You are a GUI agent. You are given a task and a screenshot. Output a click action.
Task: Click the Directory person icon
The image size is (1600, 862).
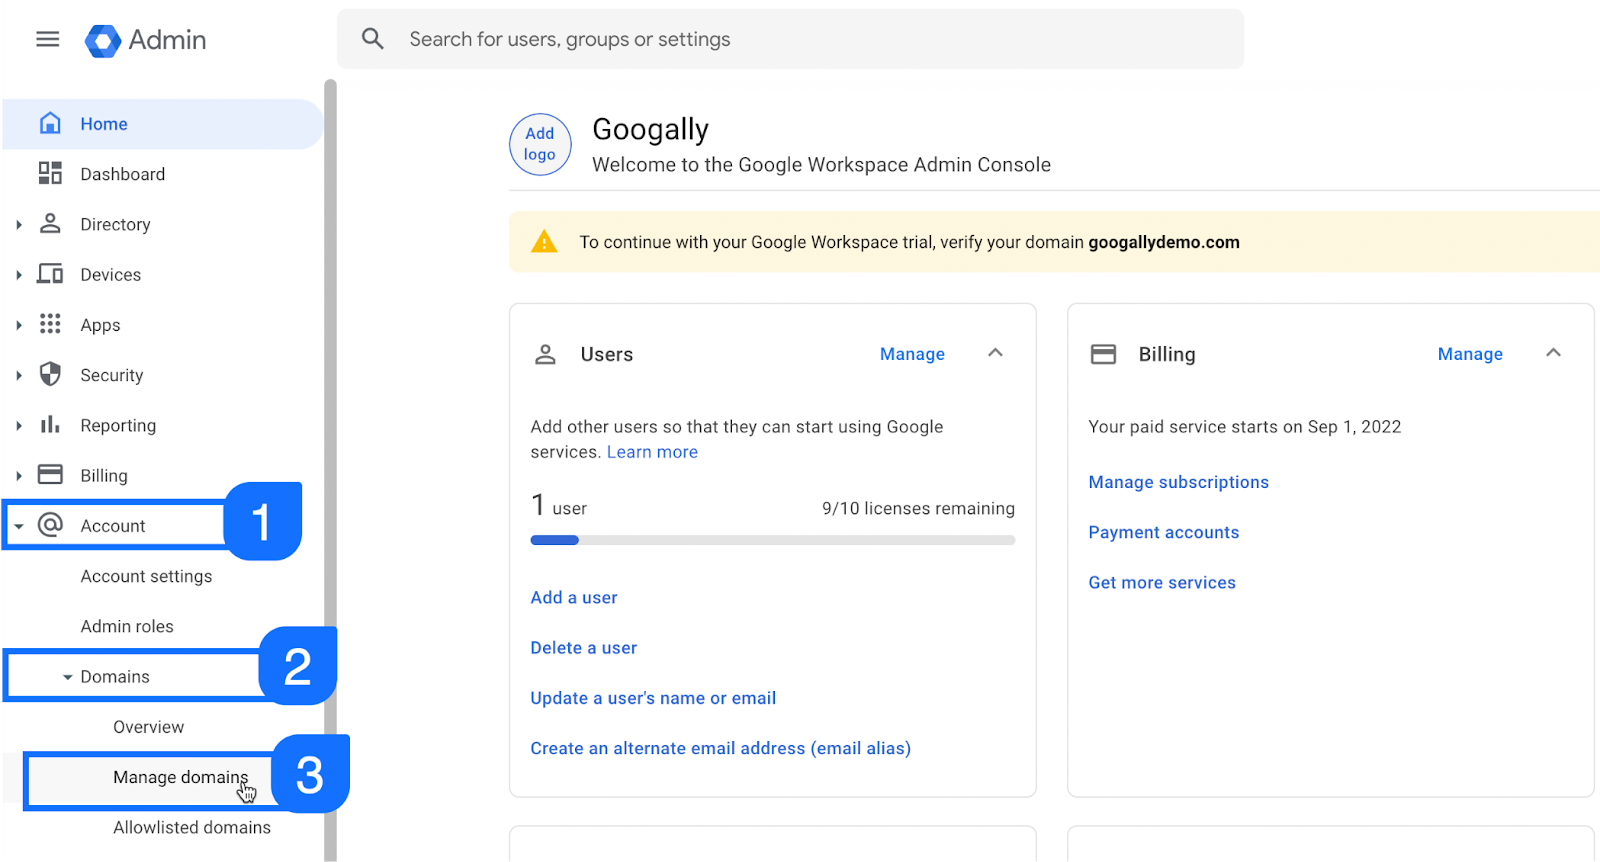50,223
